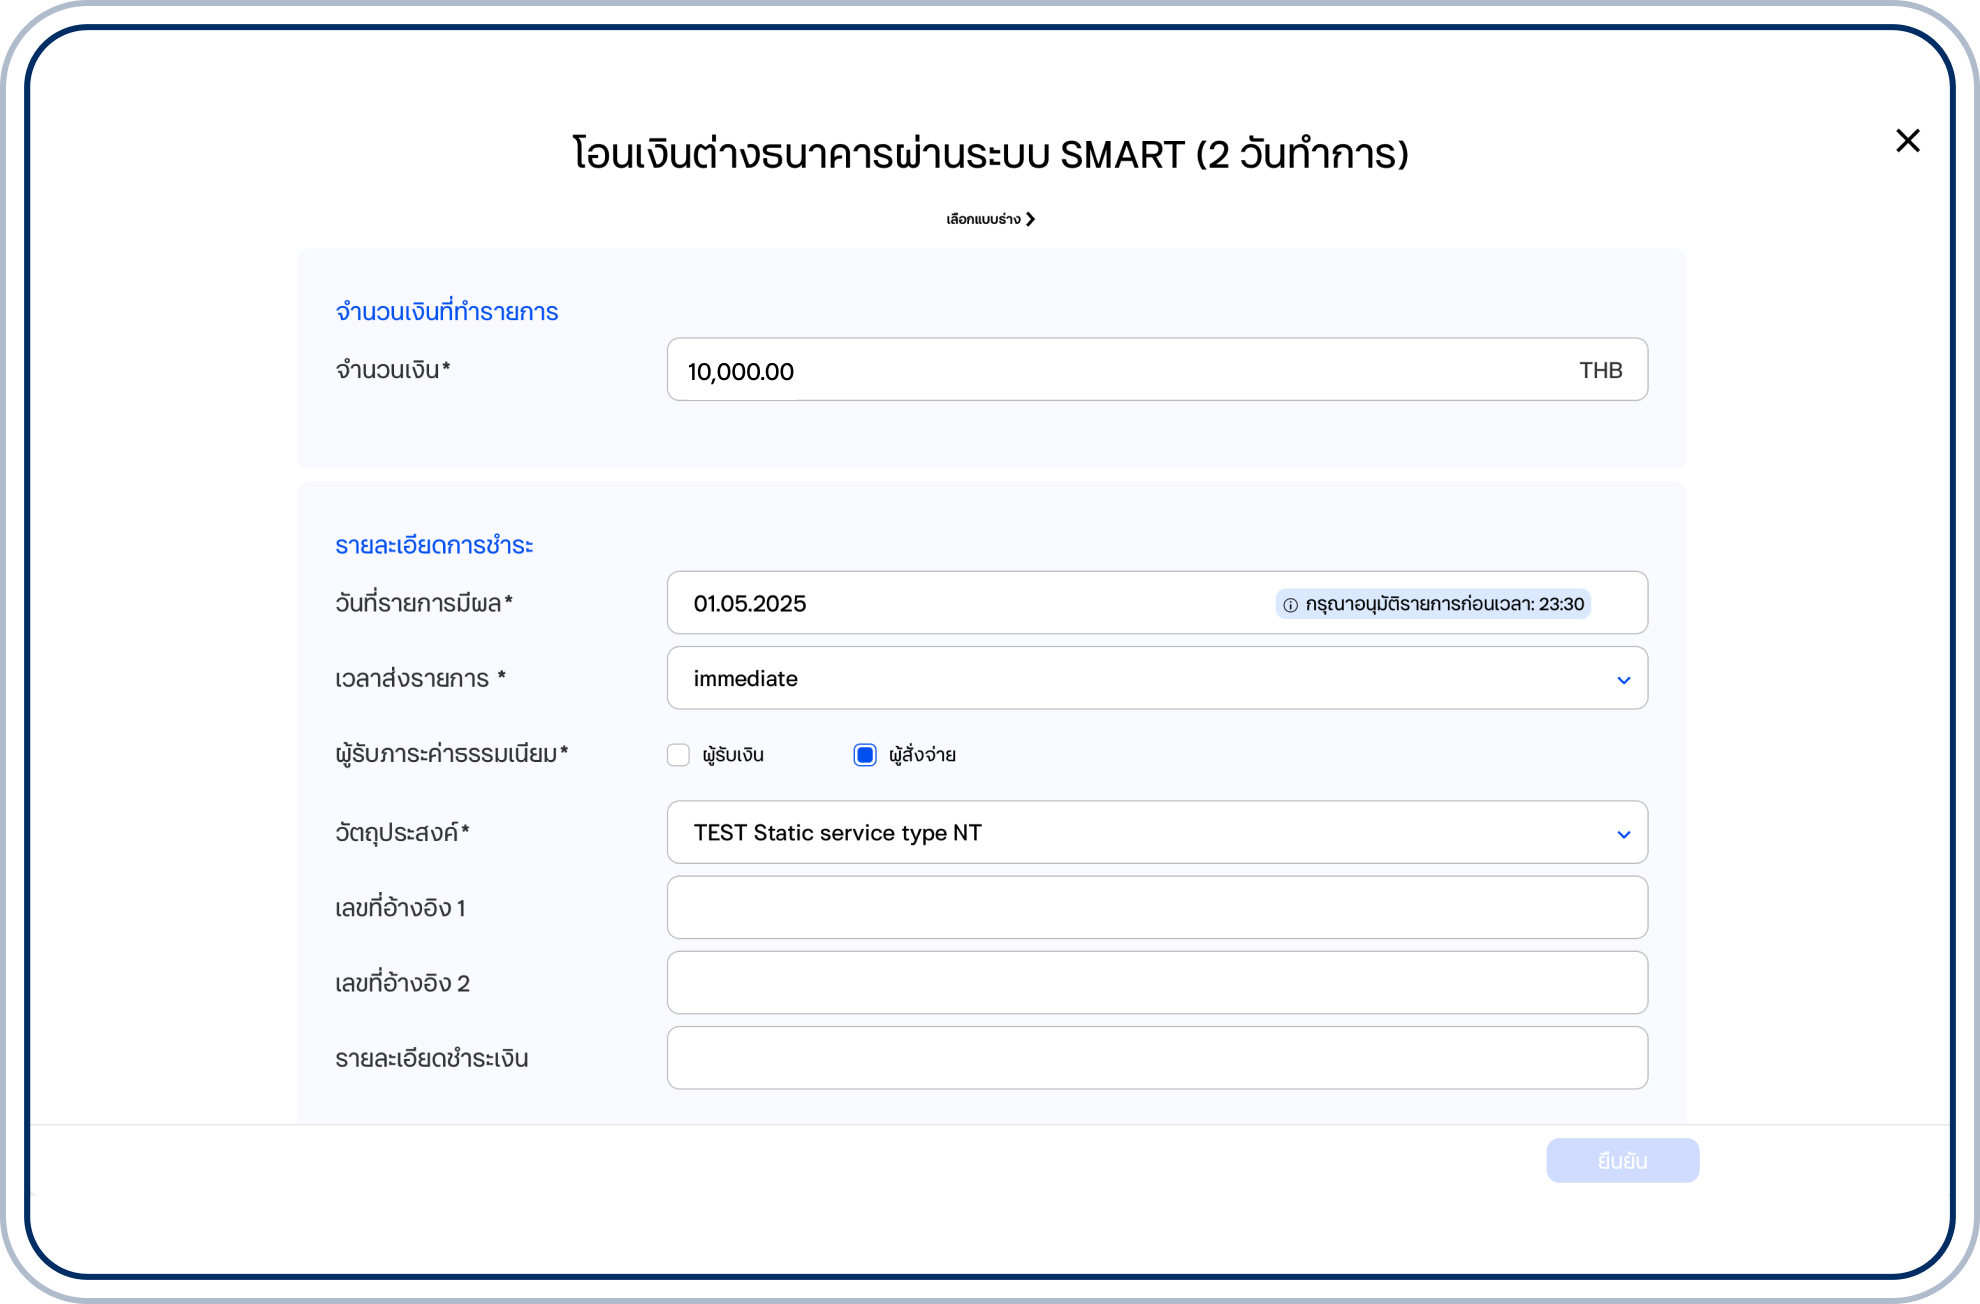This screenshot has width=1980, height=1304.
Task: Click the THB currency label
Action: tap(1600, 370)
